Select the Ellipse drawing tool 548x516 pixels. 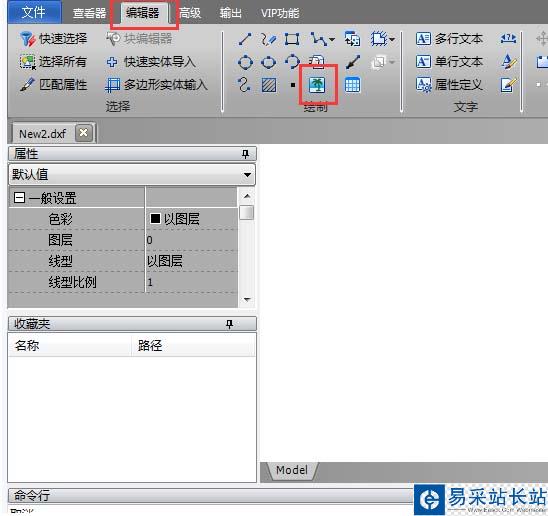coord(268,62)
